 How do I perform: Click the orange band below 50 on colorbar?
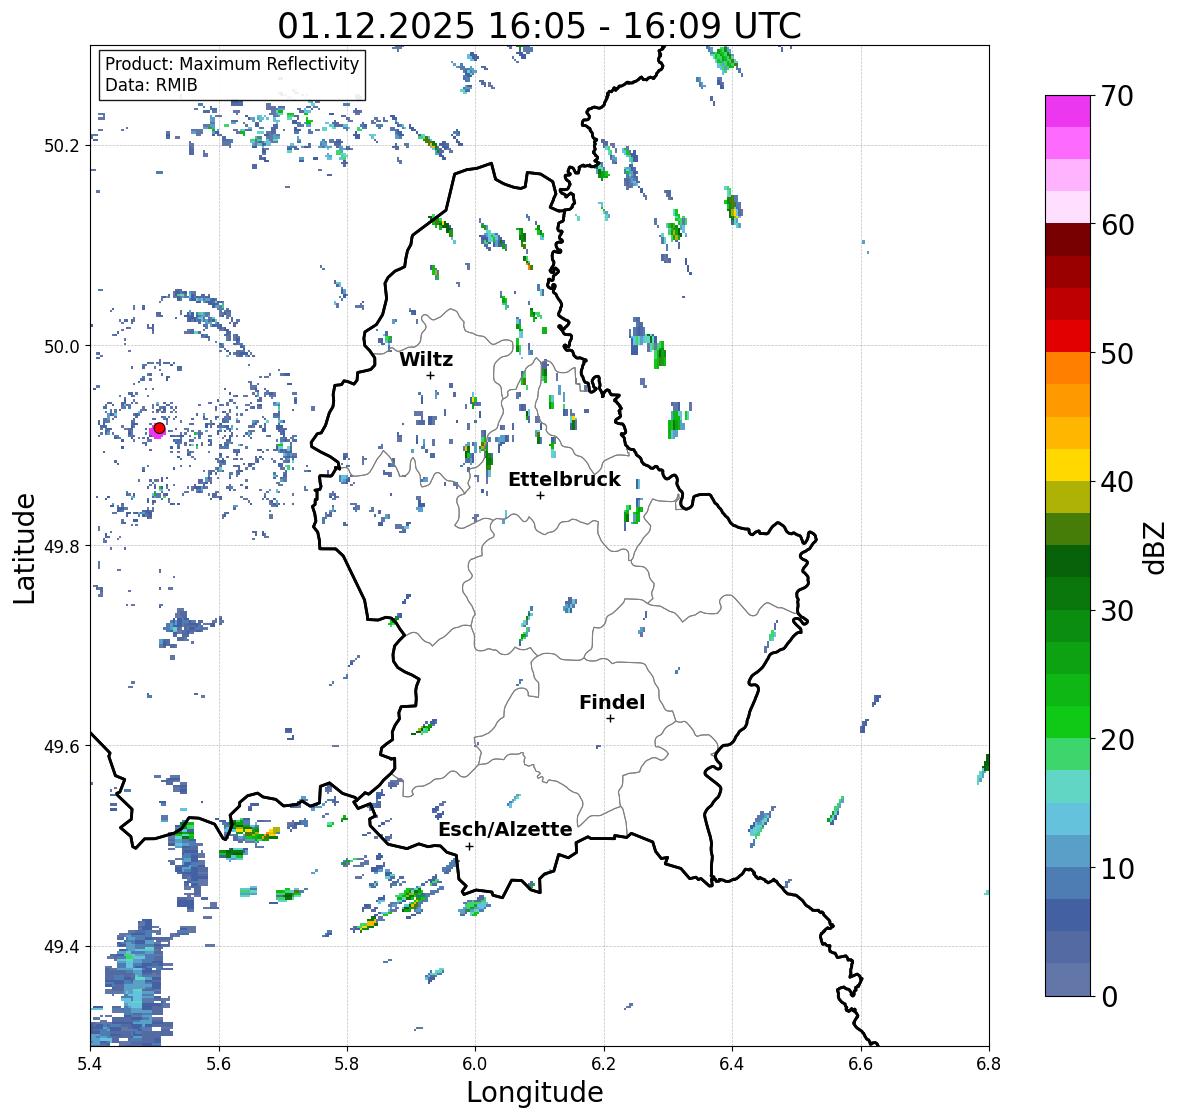tap(1068, 368)
